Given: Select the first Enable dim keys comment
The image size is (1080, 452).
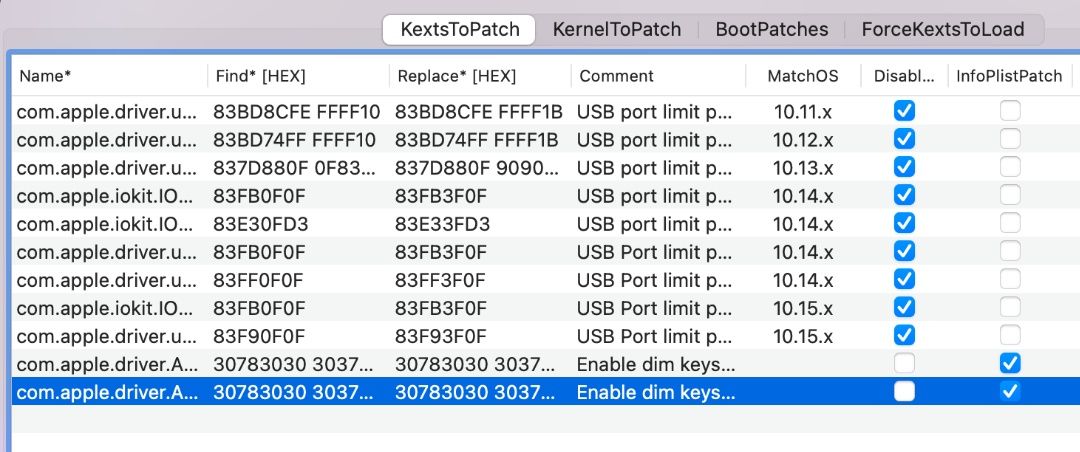Looking at the screenshot, I should pos(656,364).
